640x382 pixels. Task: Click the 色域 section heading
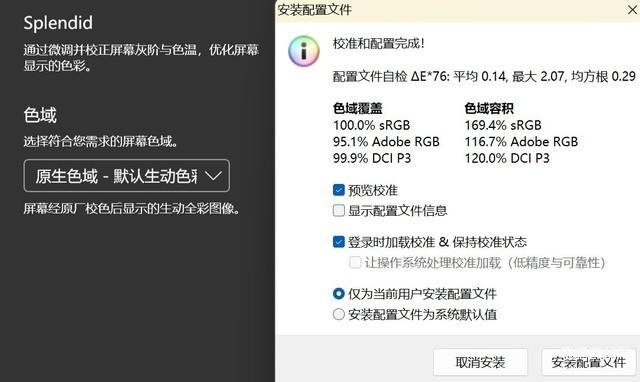[40, 115]
